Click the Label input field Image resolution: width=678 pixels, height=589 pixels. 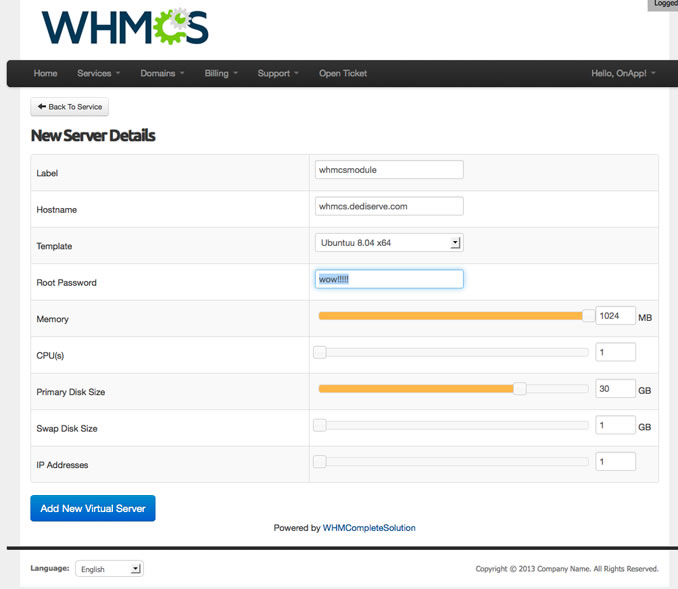389,170
